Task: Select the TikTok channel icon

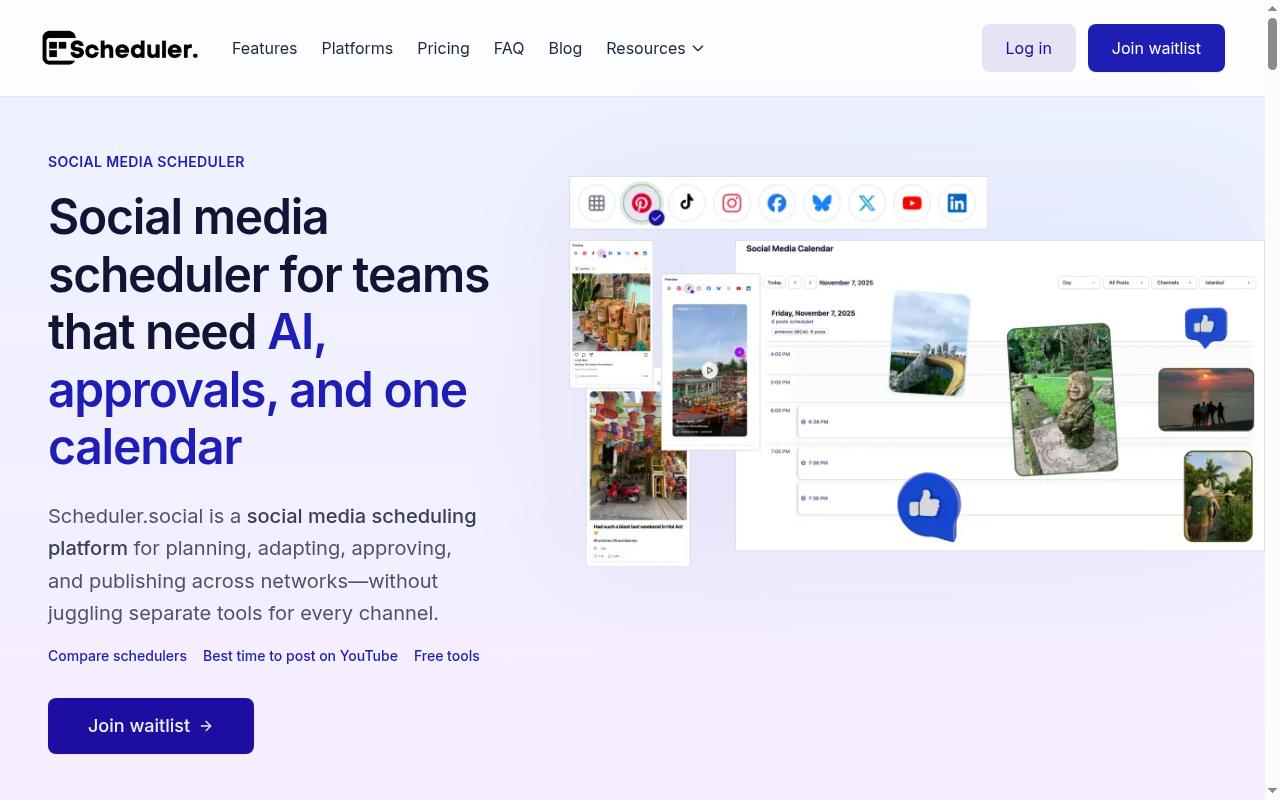Action: coord(687,203)
